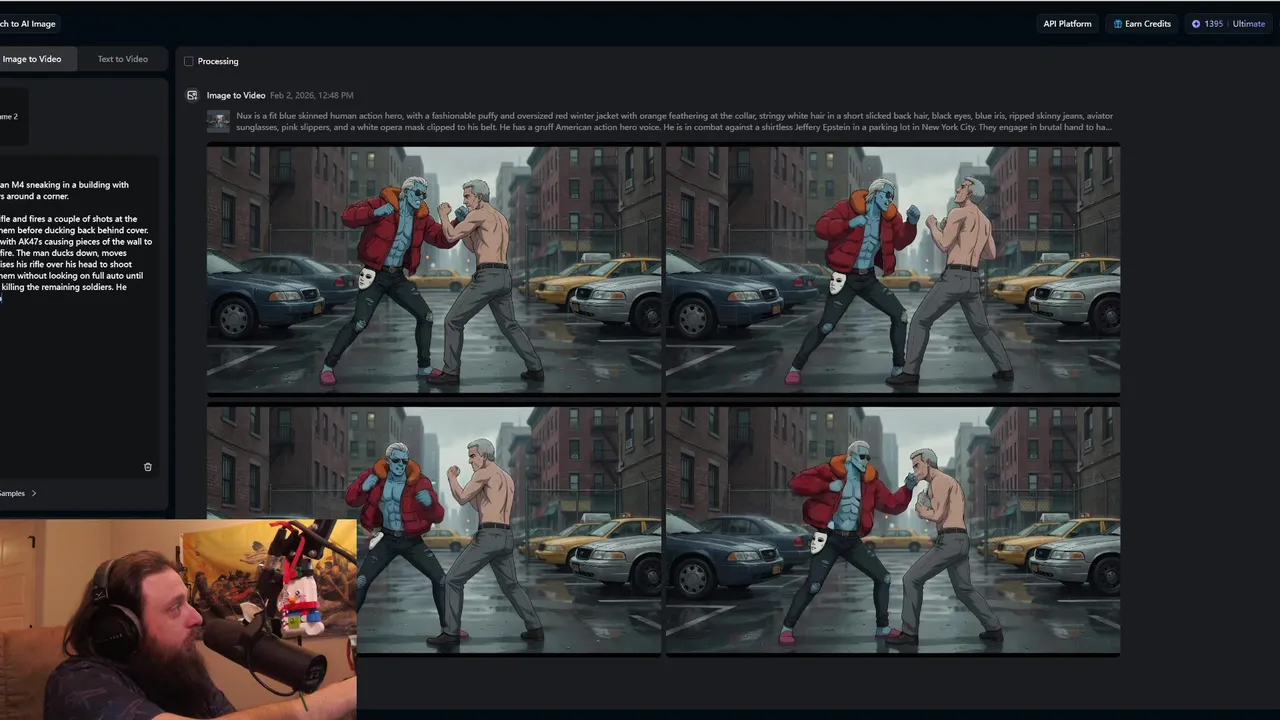Screen dimensions: 1280x720
Task: Click the small source image thumbnail beside the prompt
Action: coord(218,121)
